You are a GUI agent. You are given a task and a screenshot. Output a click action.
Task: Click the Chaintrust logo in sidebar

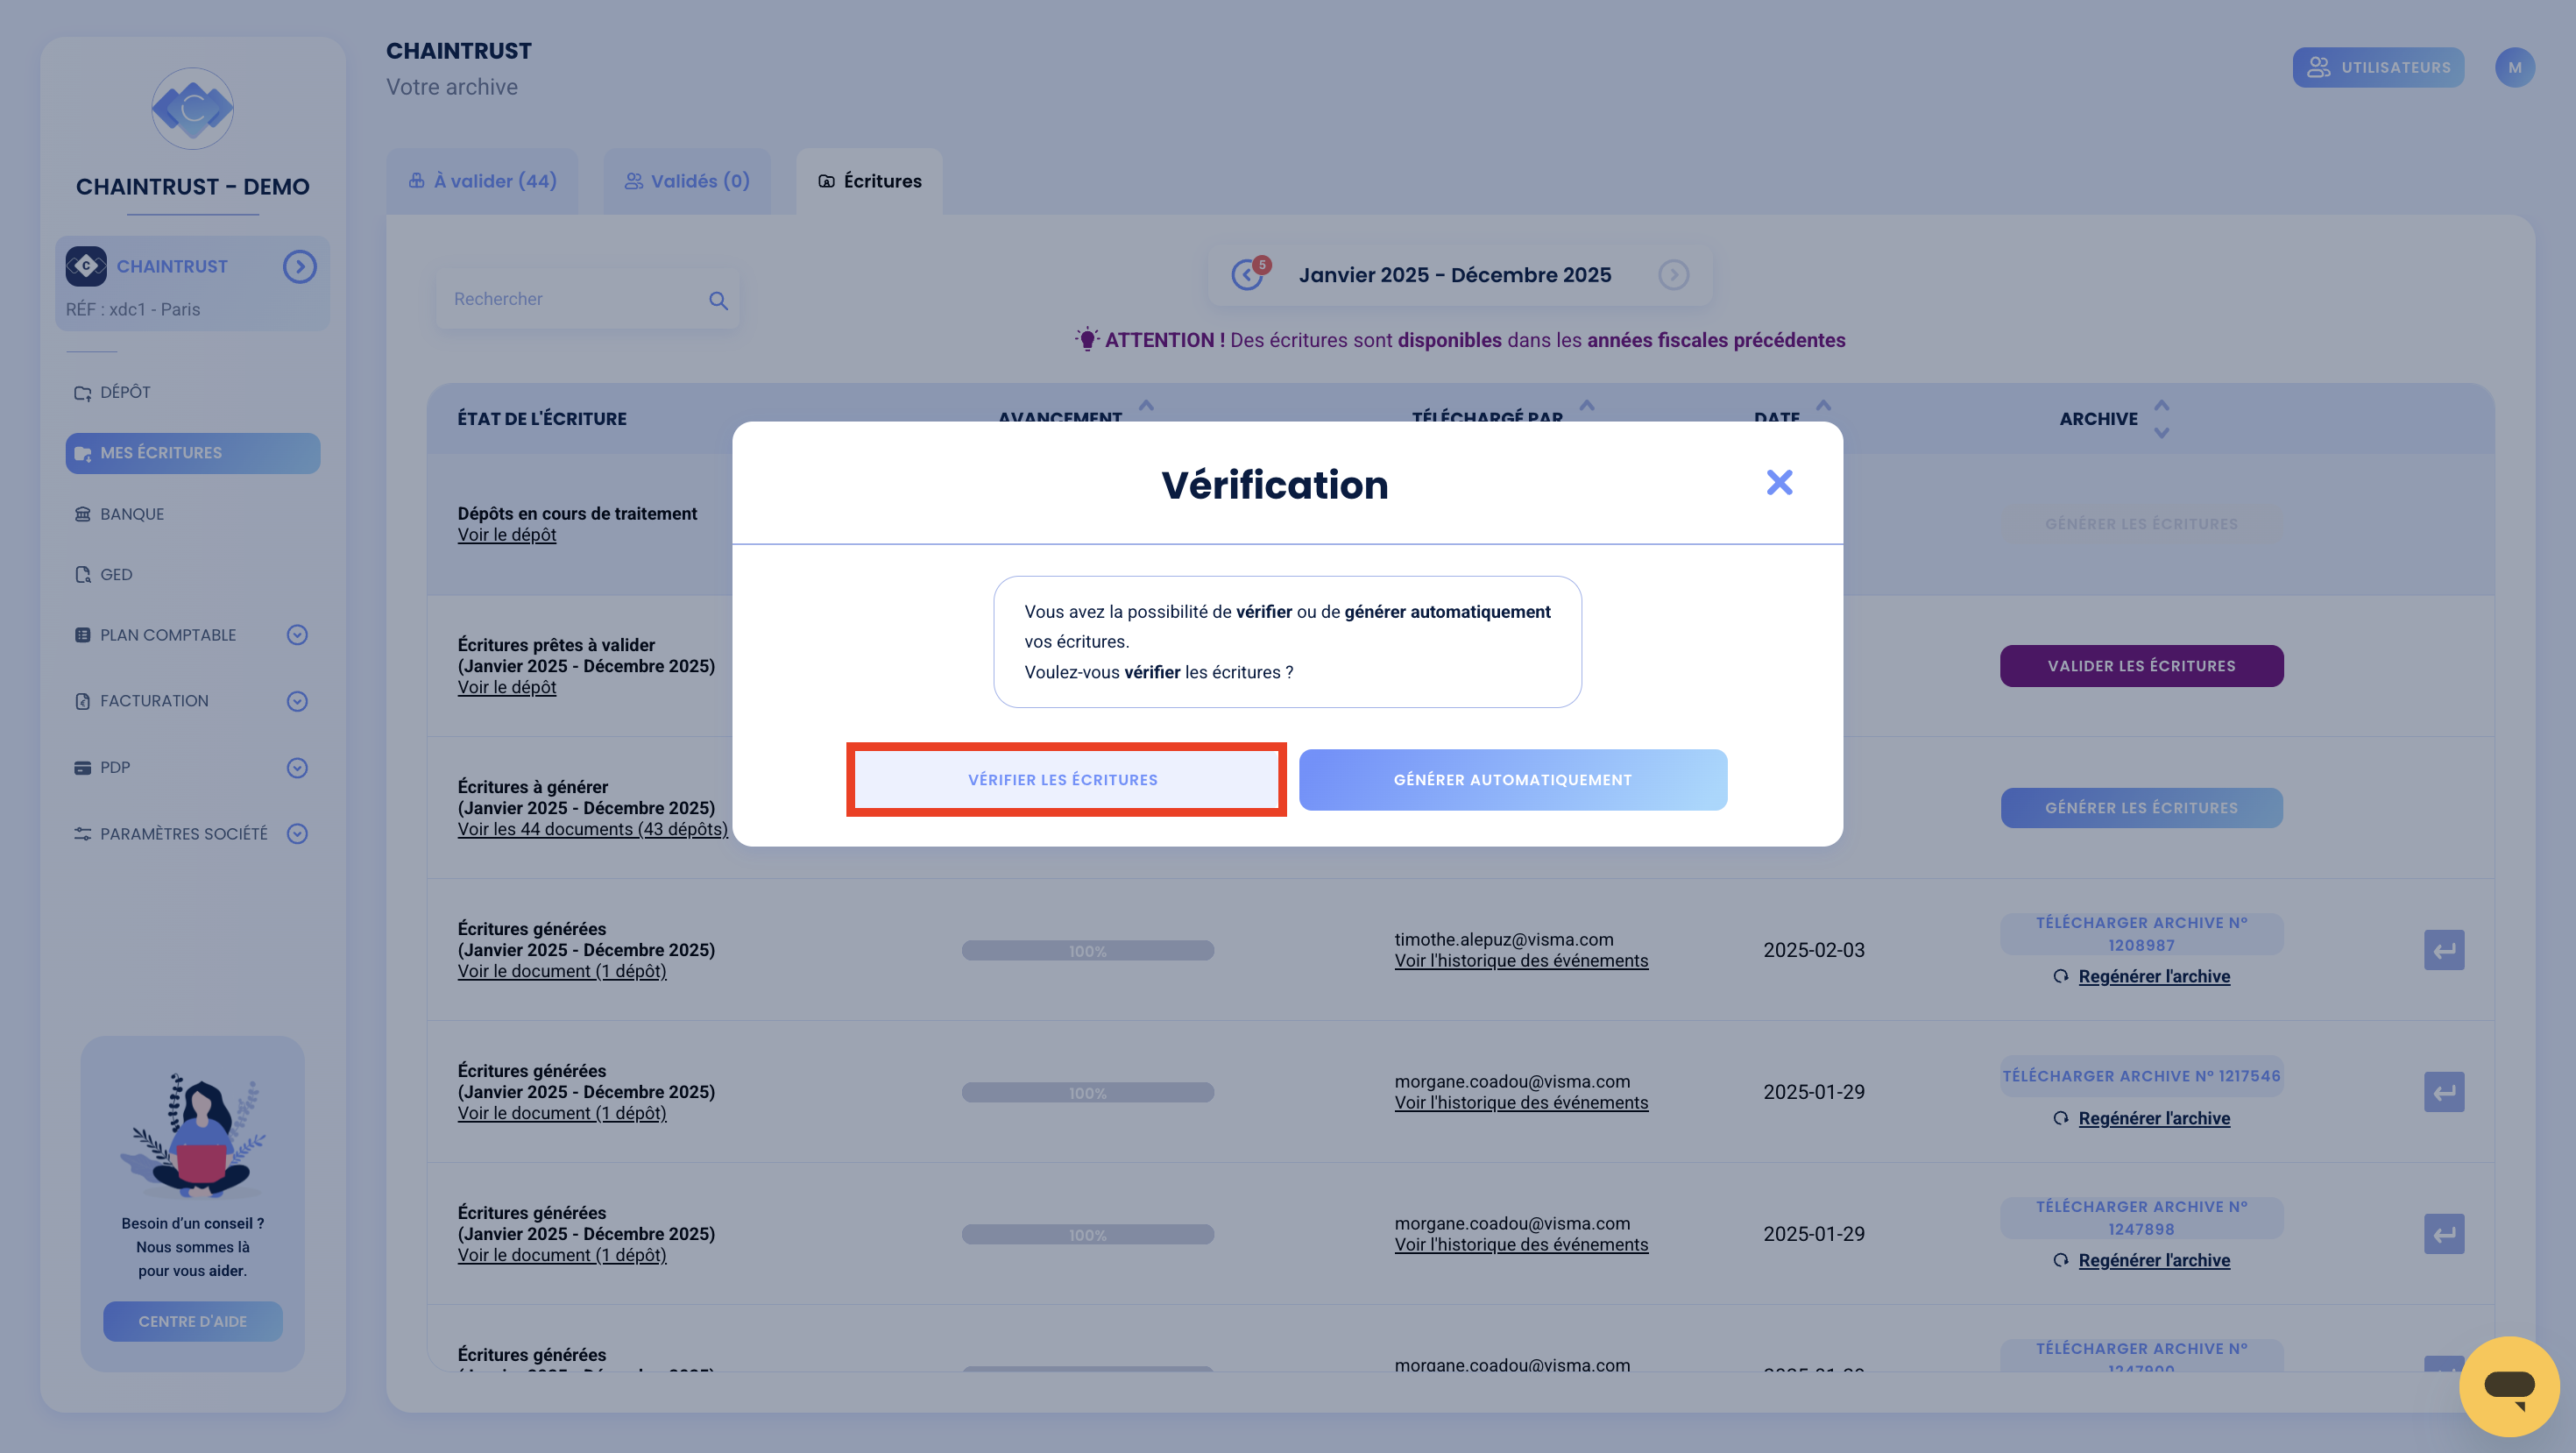click(192, 108)
